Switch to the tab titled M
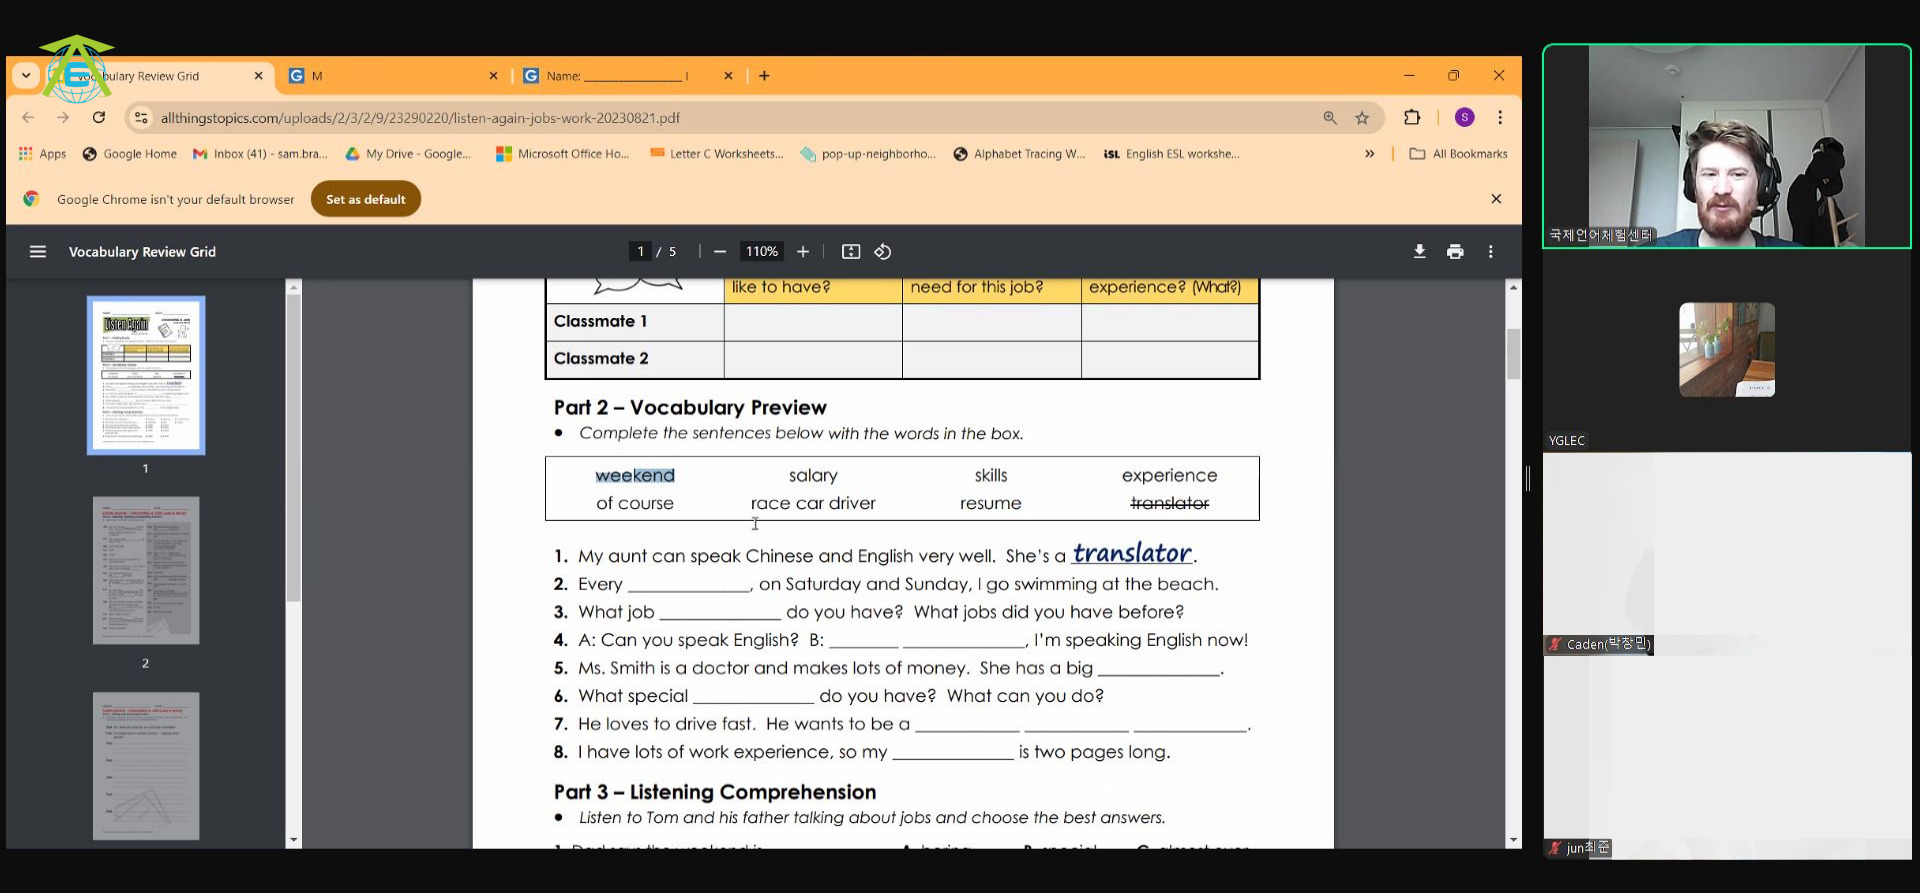The height and width of the screenshot is (893, 1920). click(x=393, y=76)
